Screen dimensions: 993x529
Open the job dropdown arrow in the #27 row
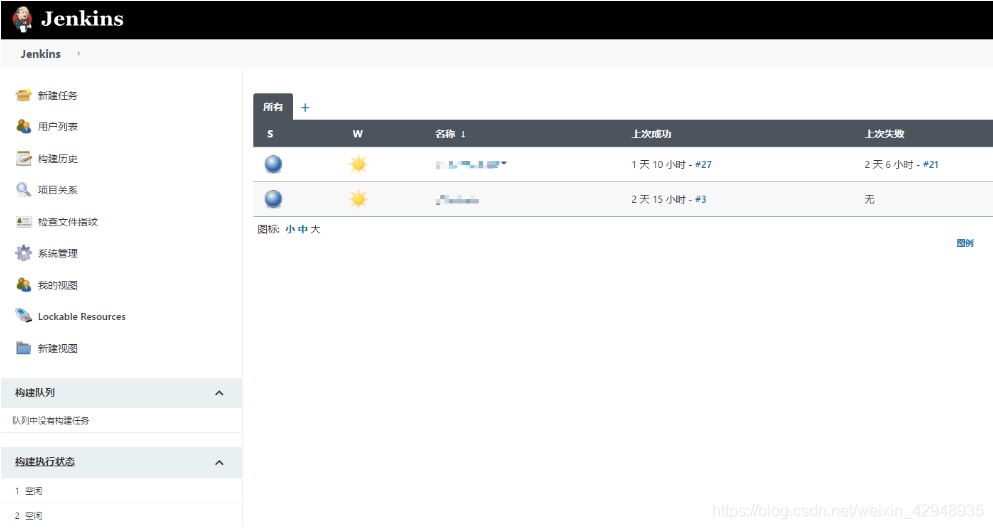point(504,163)
